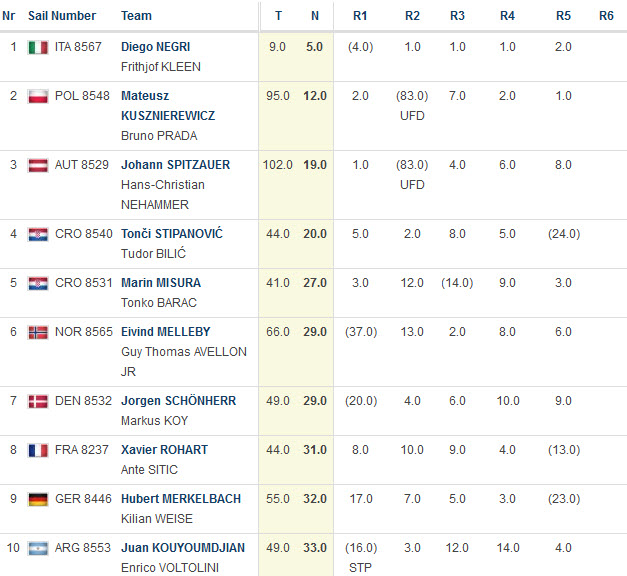Click the Polish flag icon
Viewport: 627px width, 576px height.
click(x=38, y=96)
